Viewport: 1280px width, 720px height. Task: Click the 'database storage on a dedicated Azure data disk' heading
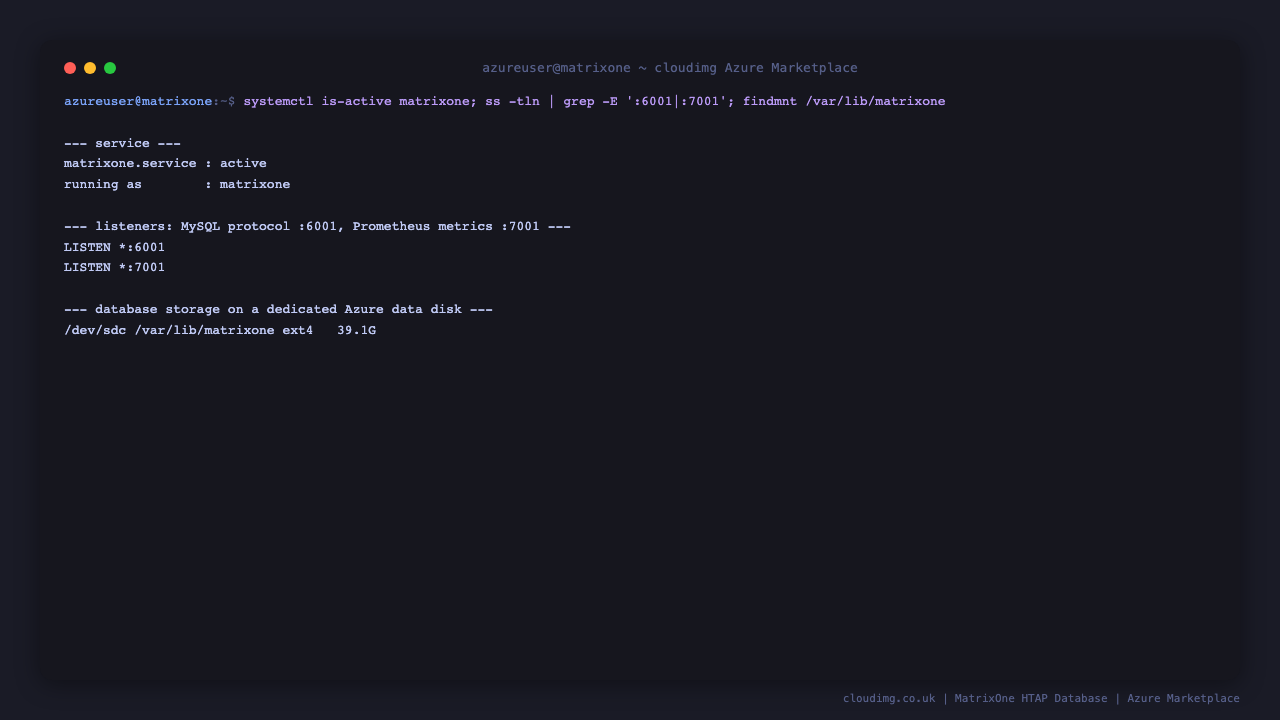point(278,309)
